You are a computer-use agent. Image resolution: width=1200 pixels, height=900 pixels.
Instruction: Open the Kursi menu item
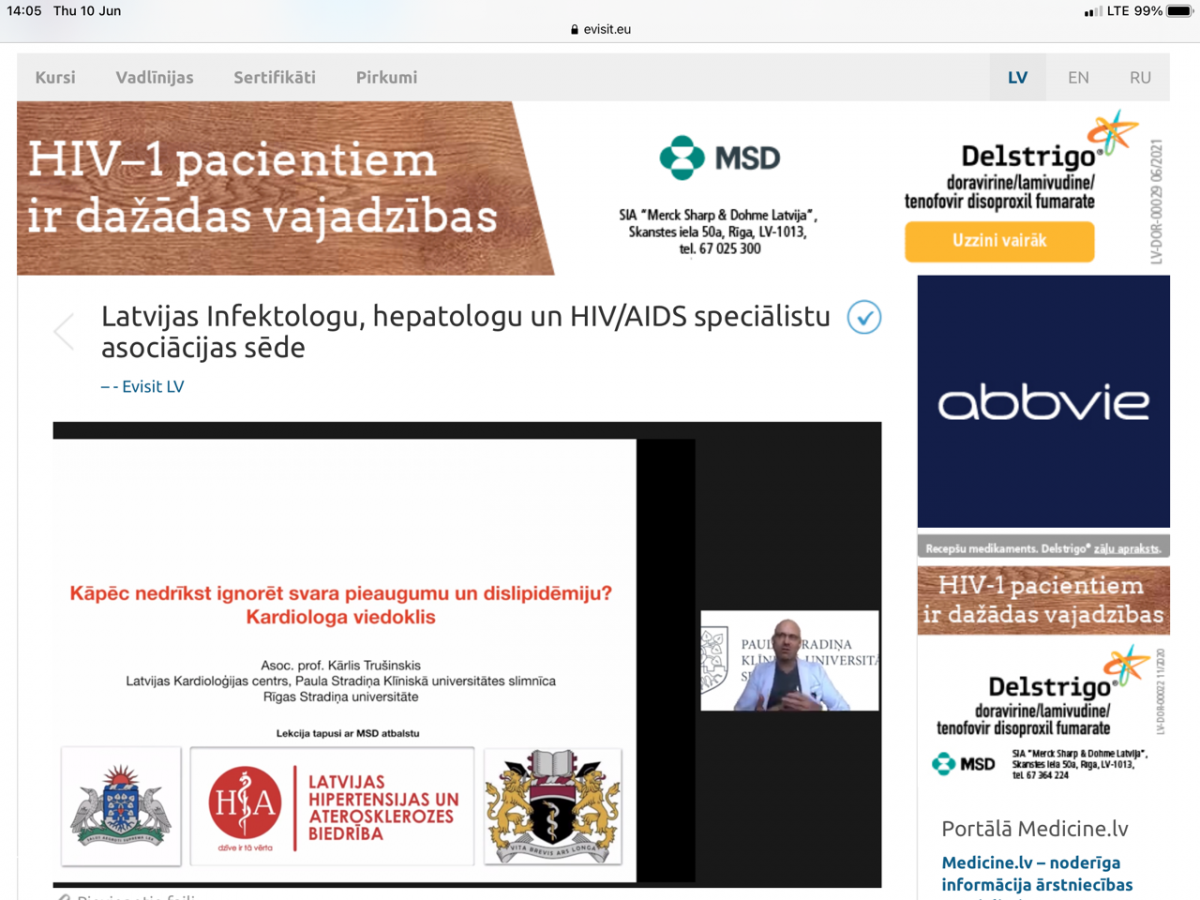pyautogui.click(x=55, y=77)
